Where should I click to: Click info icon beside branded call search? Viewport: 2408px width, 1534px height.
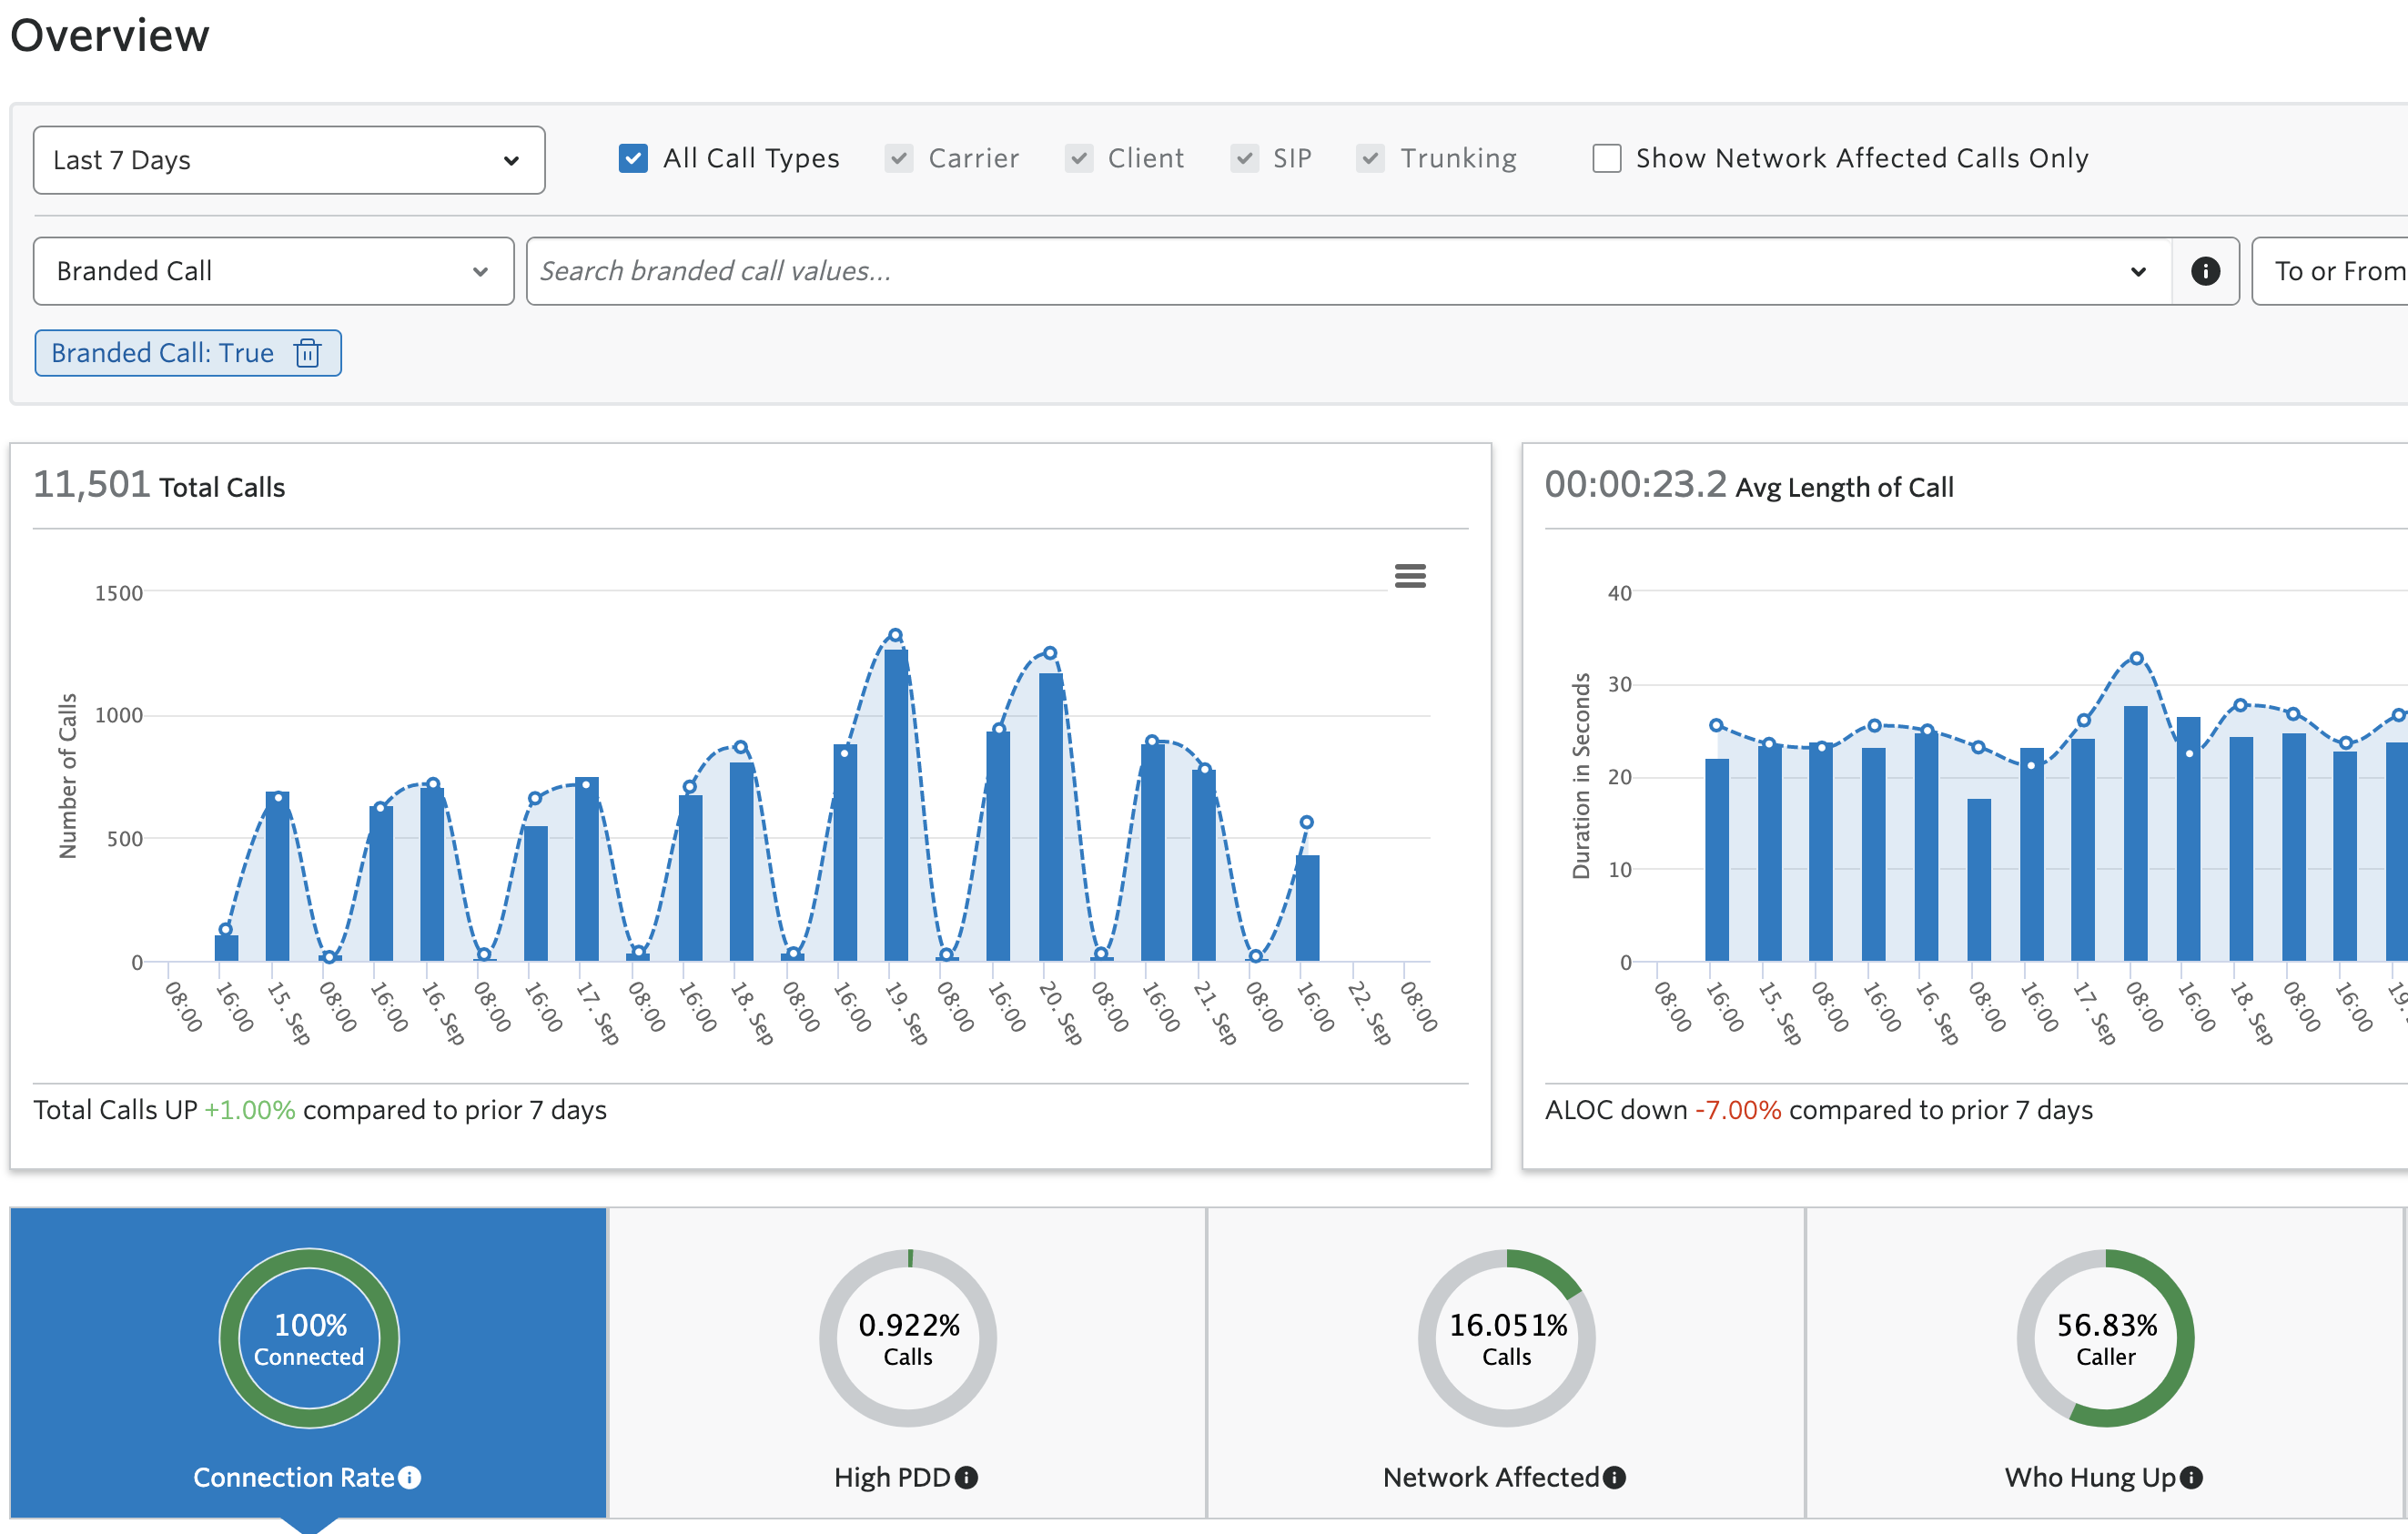click(x=2205, y=271)
